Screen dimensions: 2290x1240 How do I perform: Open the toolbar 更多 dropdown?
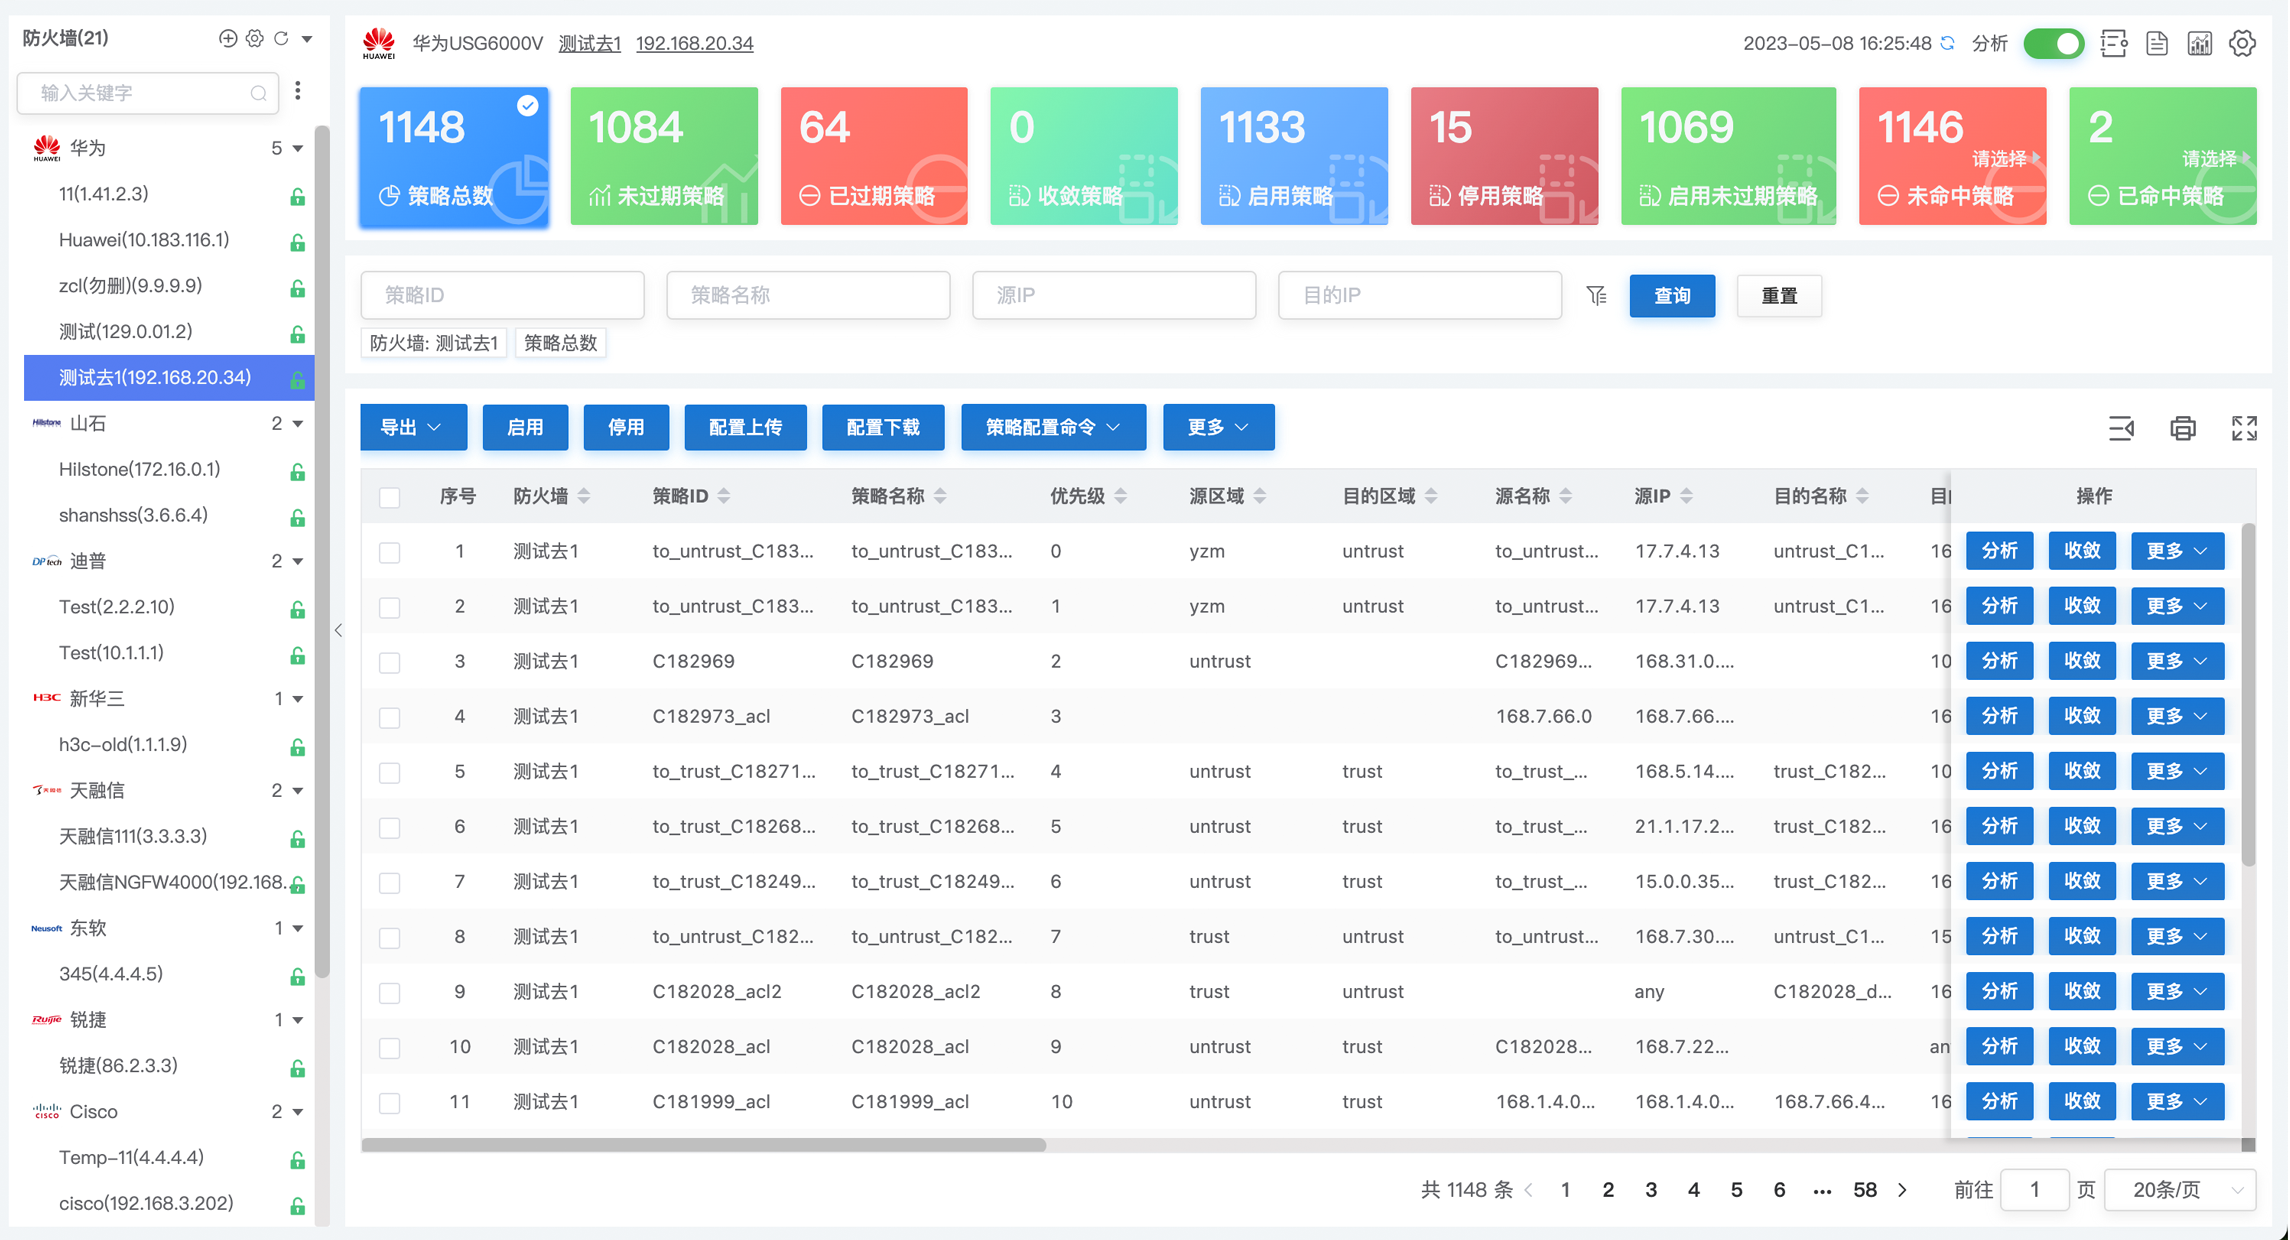tap(1218, 427)
